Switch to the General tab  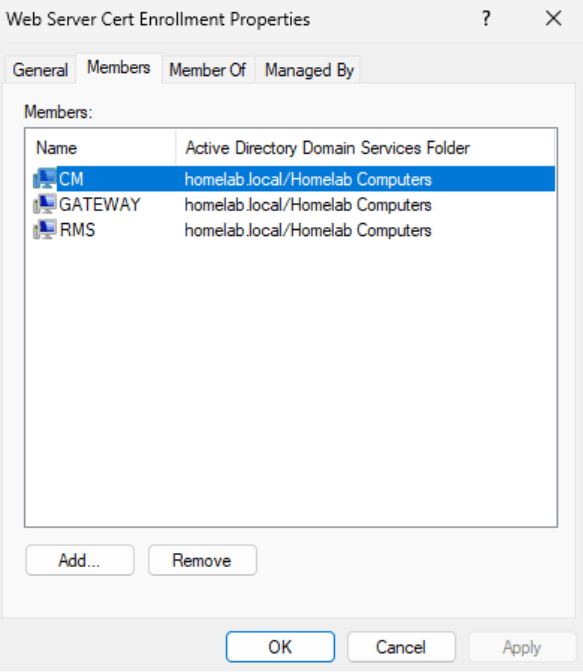(x=40, y=70)
